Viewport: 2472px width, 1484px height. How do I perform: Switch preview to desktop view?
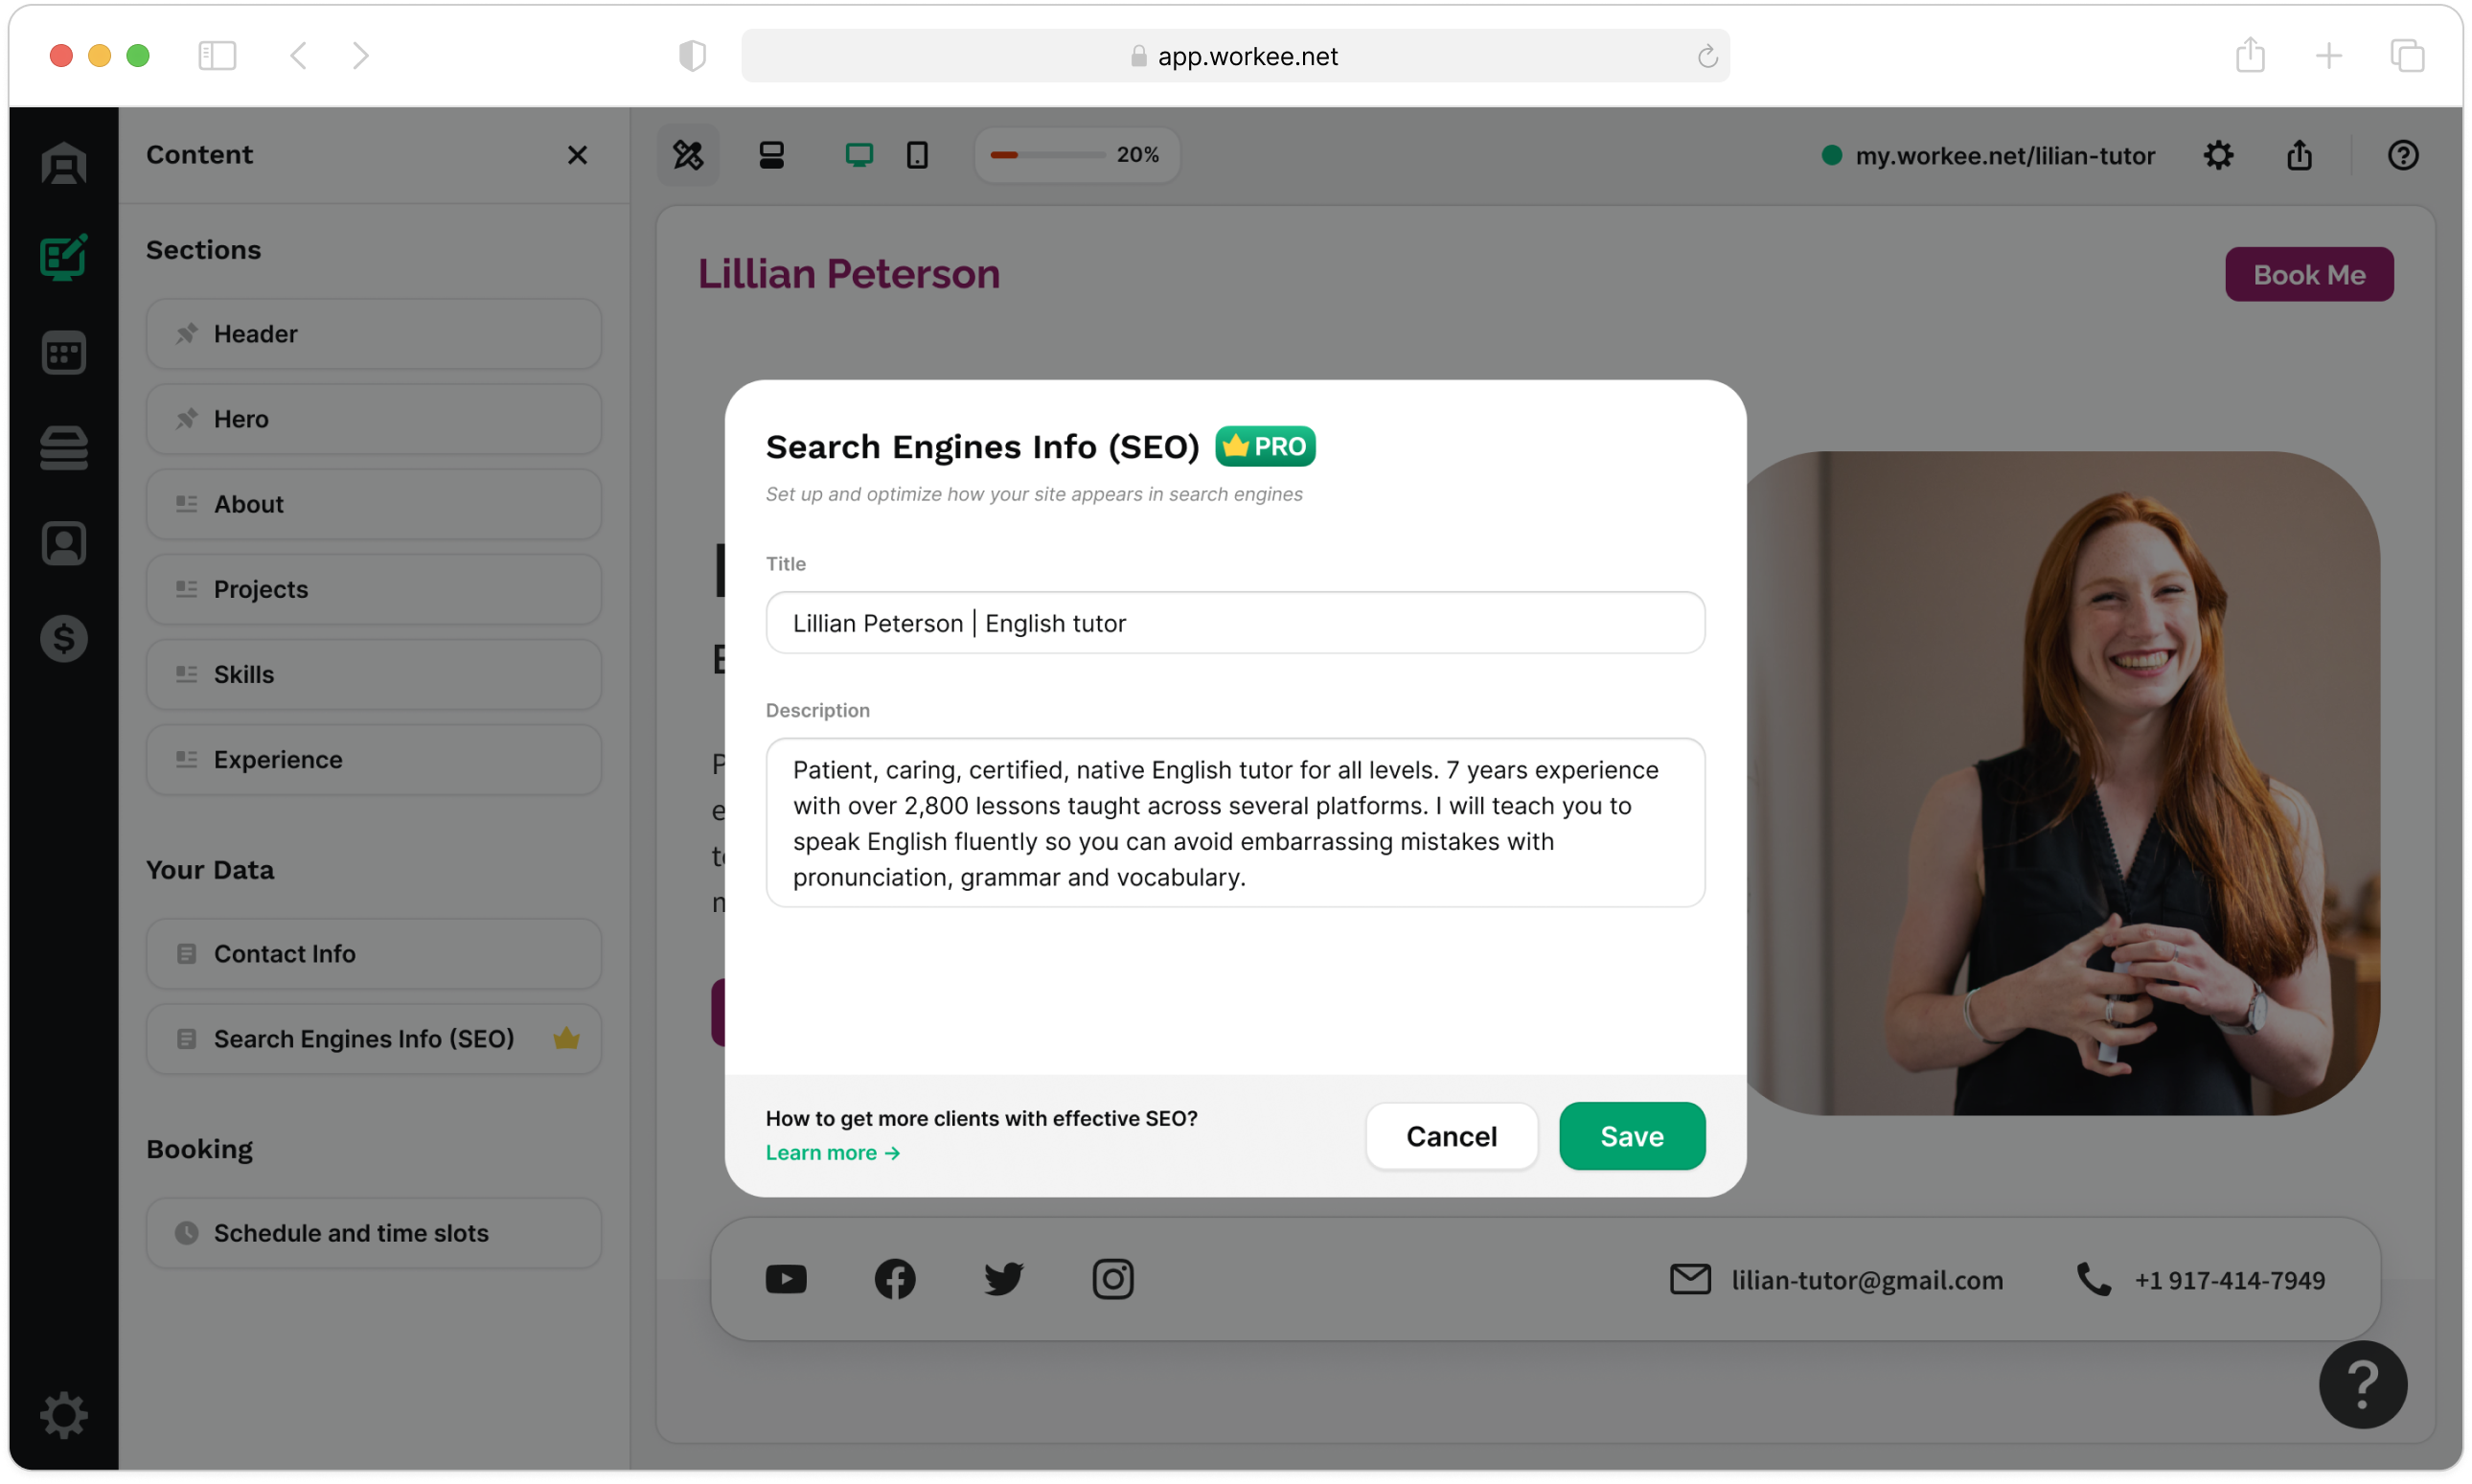tap(860, 155)
